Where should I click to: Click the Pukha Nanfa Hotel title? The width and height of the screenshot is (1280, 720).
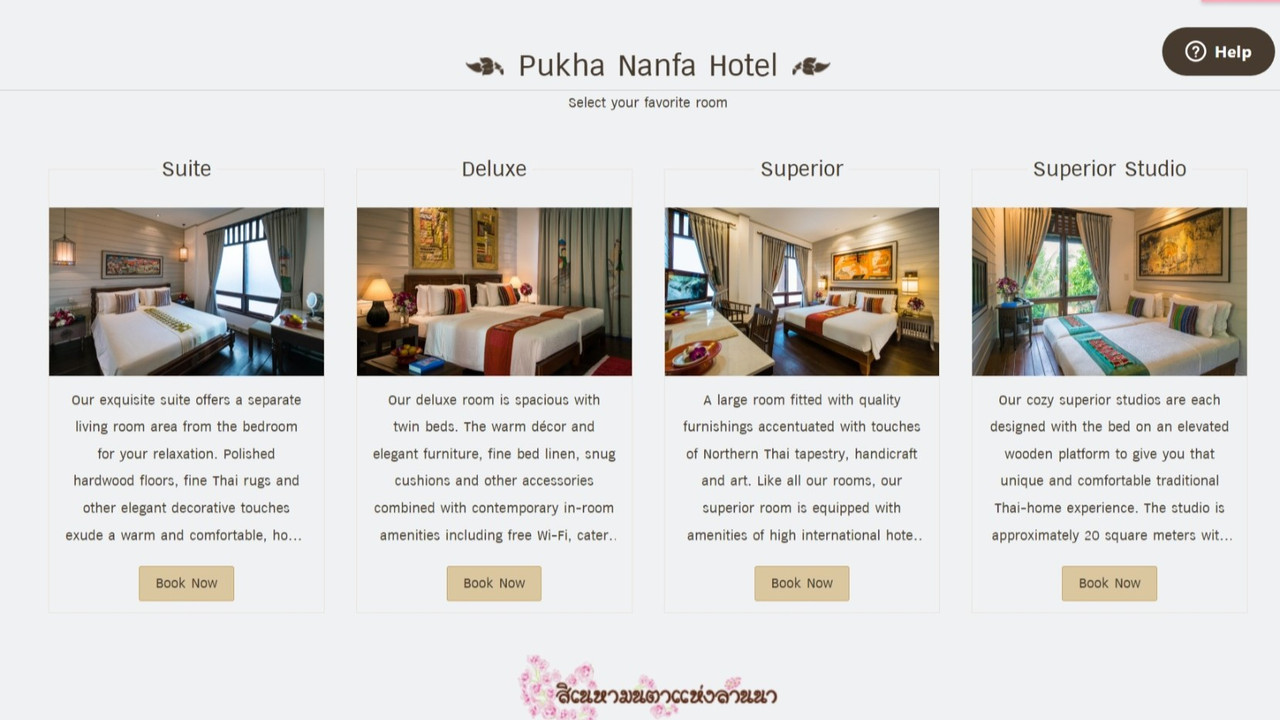[648, 66]
